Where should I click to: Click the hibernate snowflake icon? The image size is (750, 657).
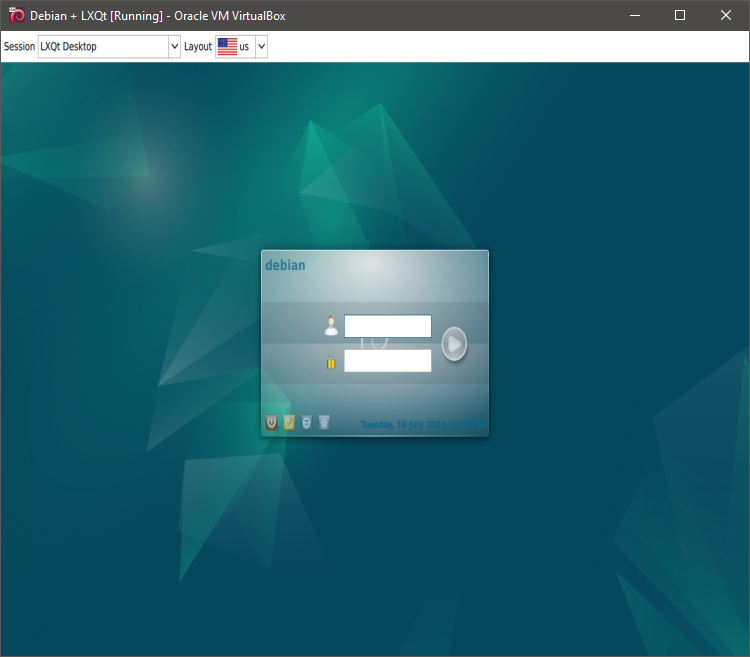[324, 422]
